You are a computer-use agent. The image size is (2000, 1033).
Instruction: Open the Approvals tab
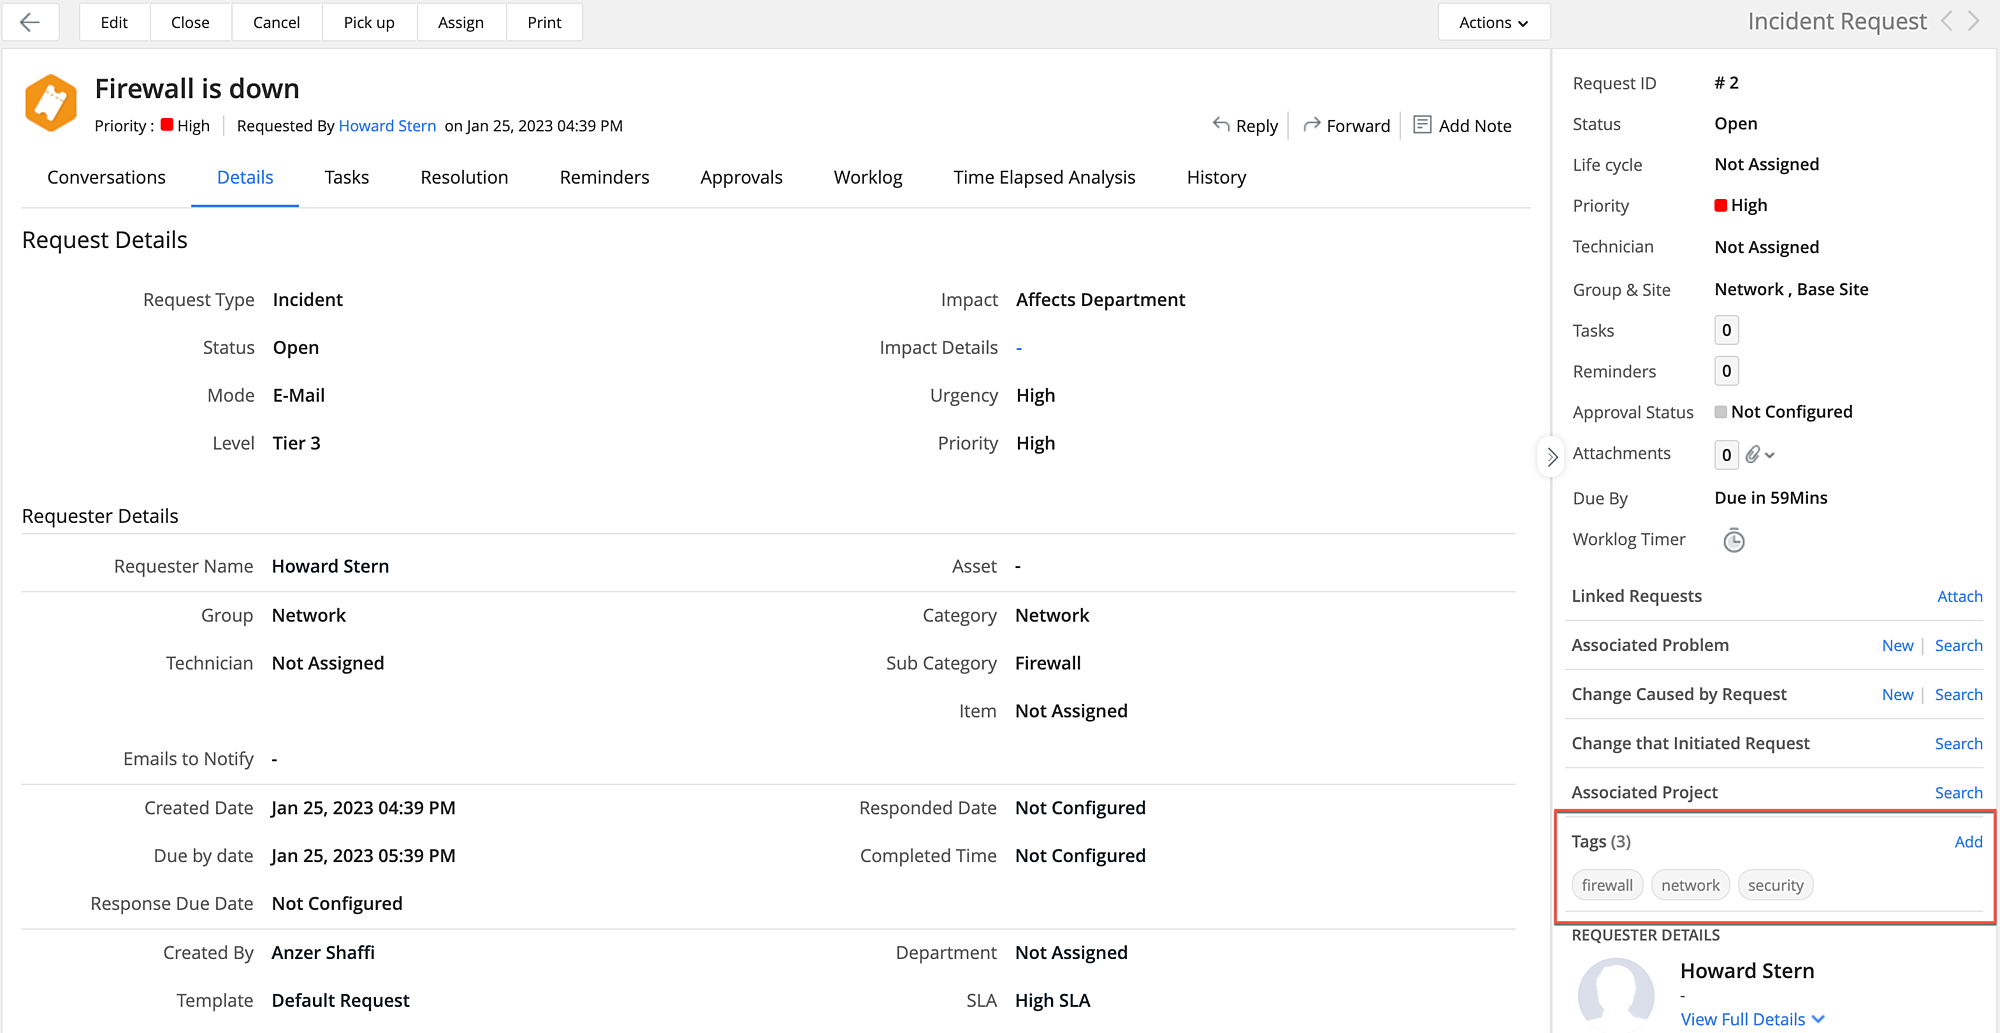pos(741,177)
